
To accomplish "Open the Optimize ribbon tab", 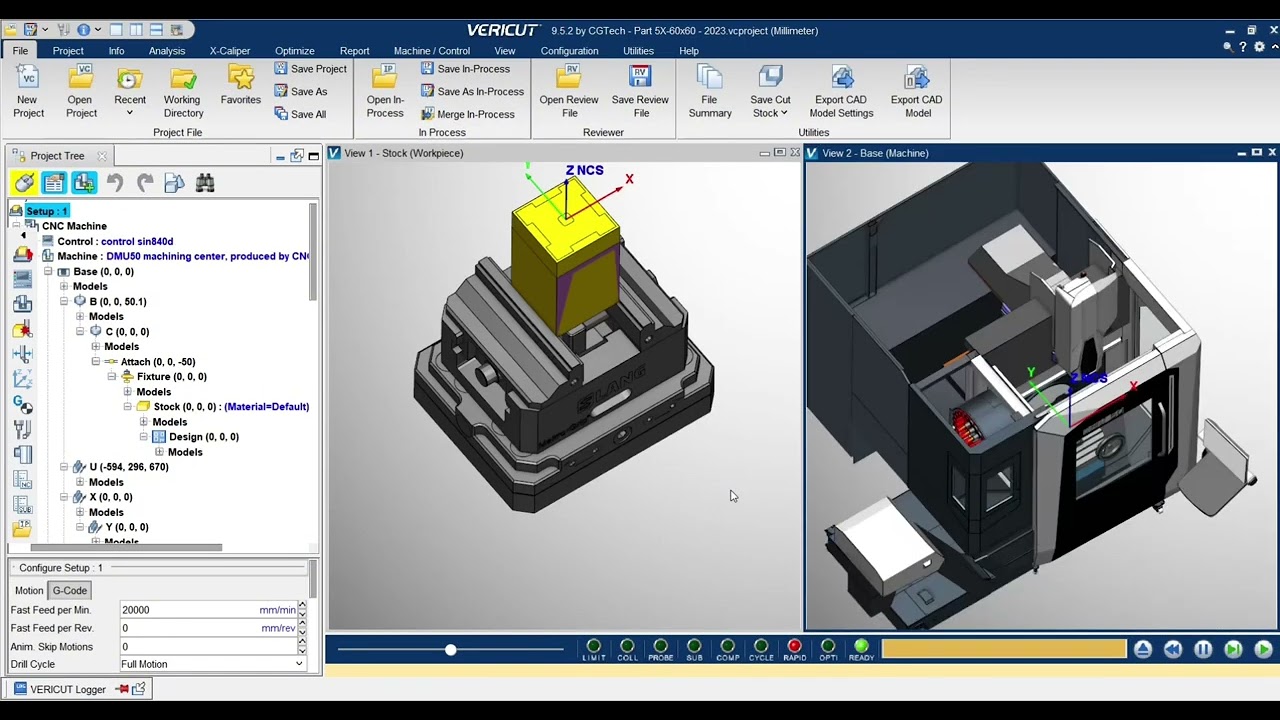I will pyautogui.click(x=295, y=51).
